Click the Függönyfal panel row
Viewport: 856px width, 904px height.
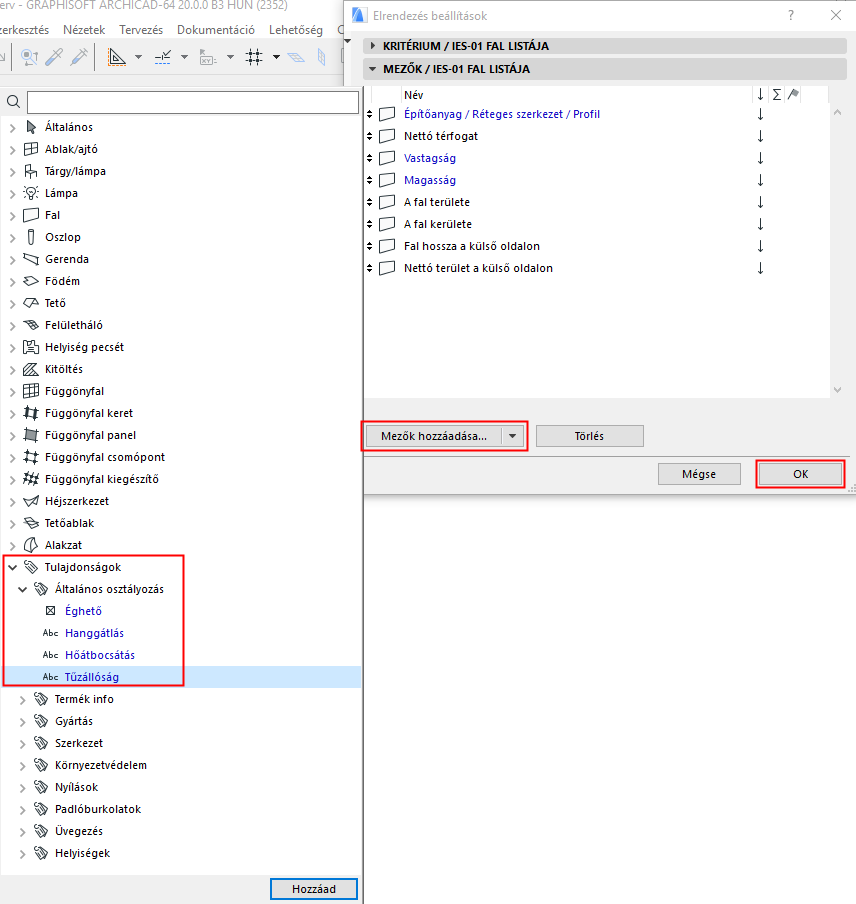click(181, 435)
